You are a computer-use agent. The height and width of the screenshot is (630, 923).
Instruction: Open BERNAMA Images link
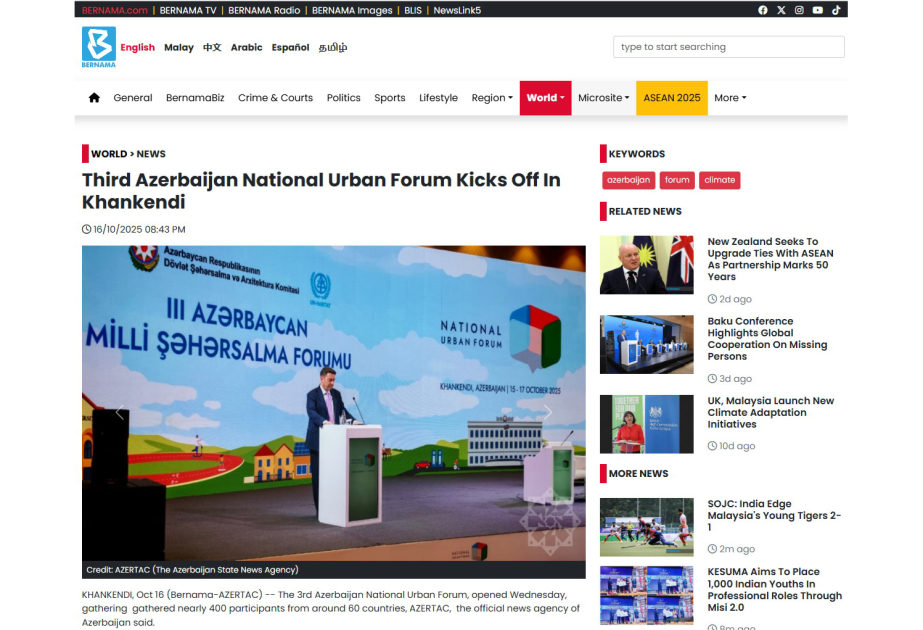[x=352, y=10]
